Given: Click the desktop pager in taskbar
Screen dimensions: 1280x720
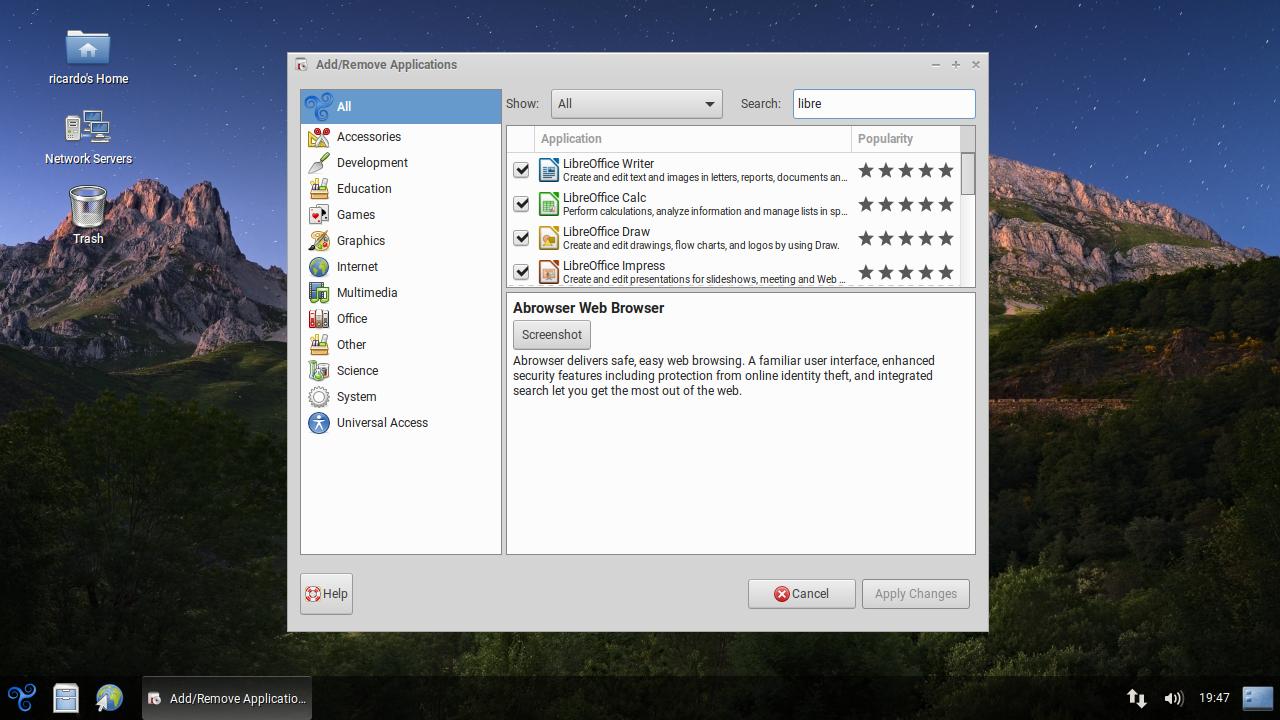Looking at the screenshot, I should [x=1257, y=697].
